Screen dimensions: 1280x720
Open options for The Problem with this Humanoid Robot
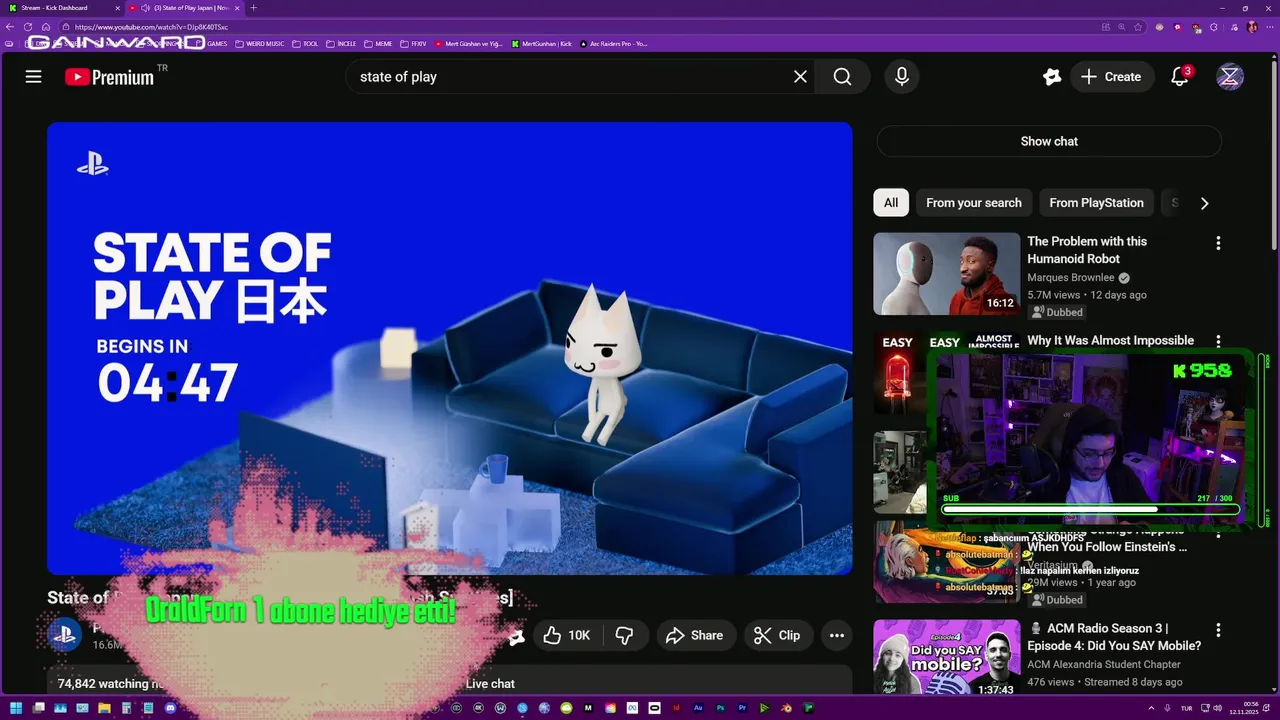point(1218,243)
